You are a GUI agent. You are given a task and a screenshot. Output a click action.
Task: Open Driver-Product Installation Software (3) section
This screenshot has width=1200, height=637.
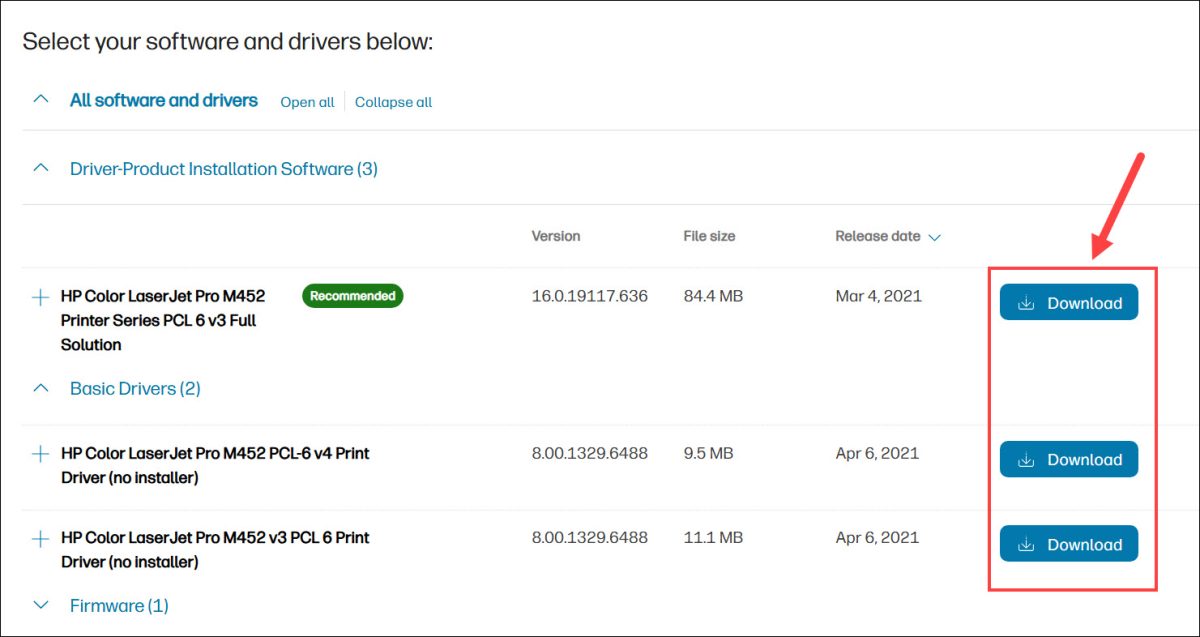[x=224, y=169]
